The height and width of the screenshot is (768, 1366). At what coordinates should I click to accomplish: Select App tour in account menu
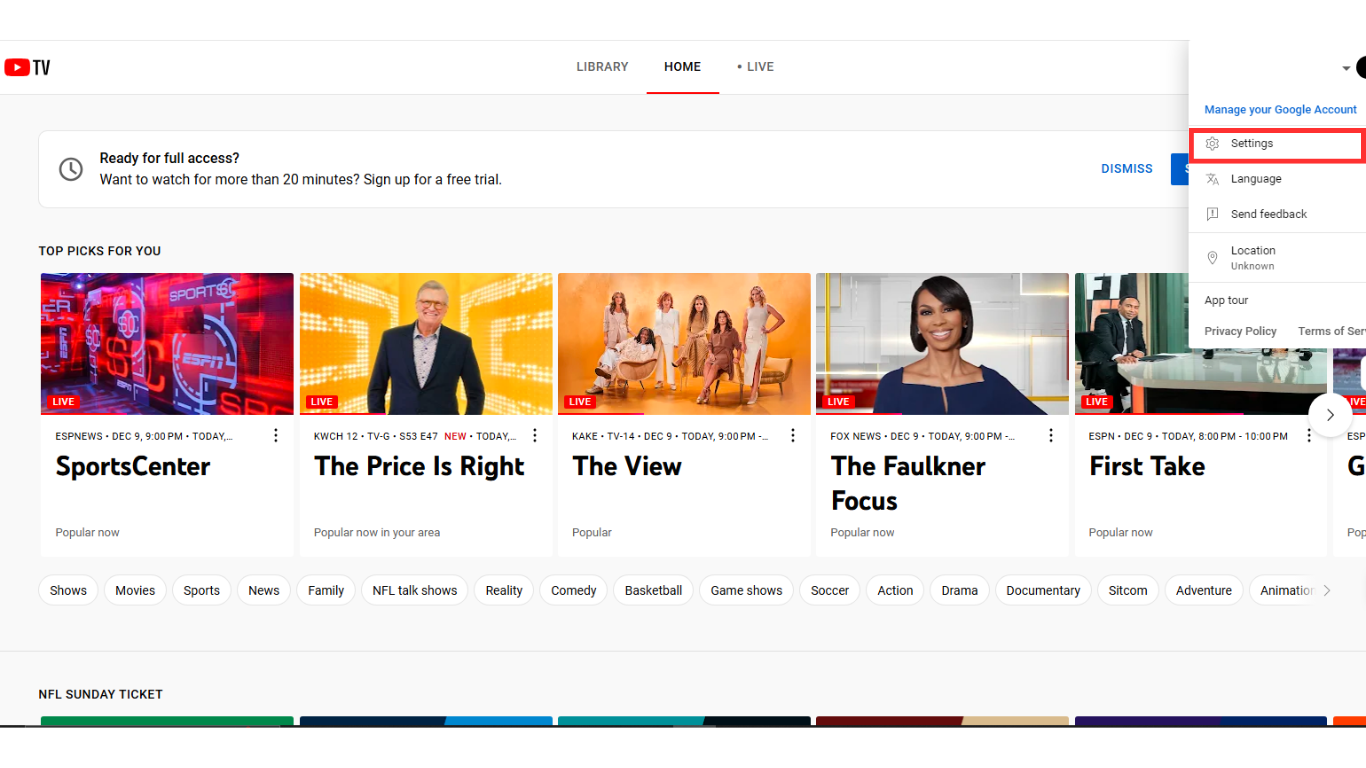[1226, 300]
